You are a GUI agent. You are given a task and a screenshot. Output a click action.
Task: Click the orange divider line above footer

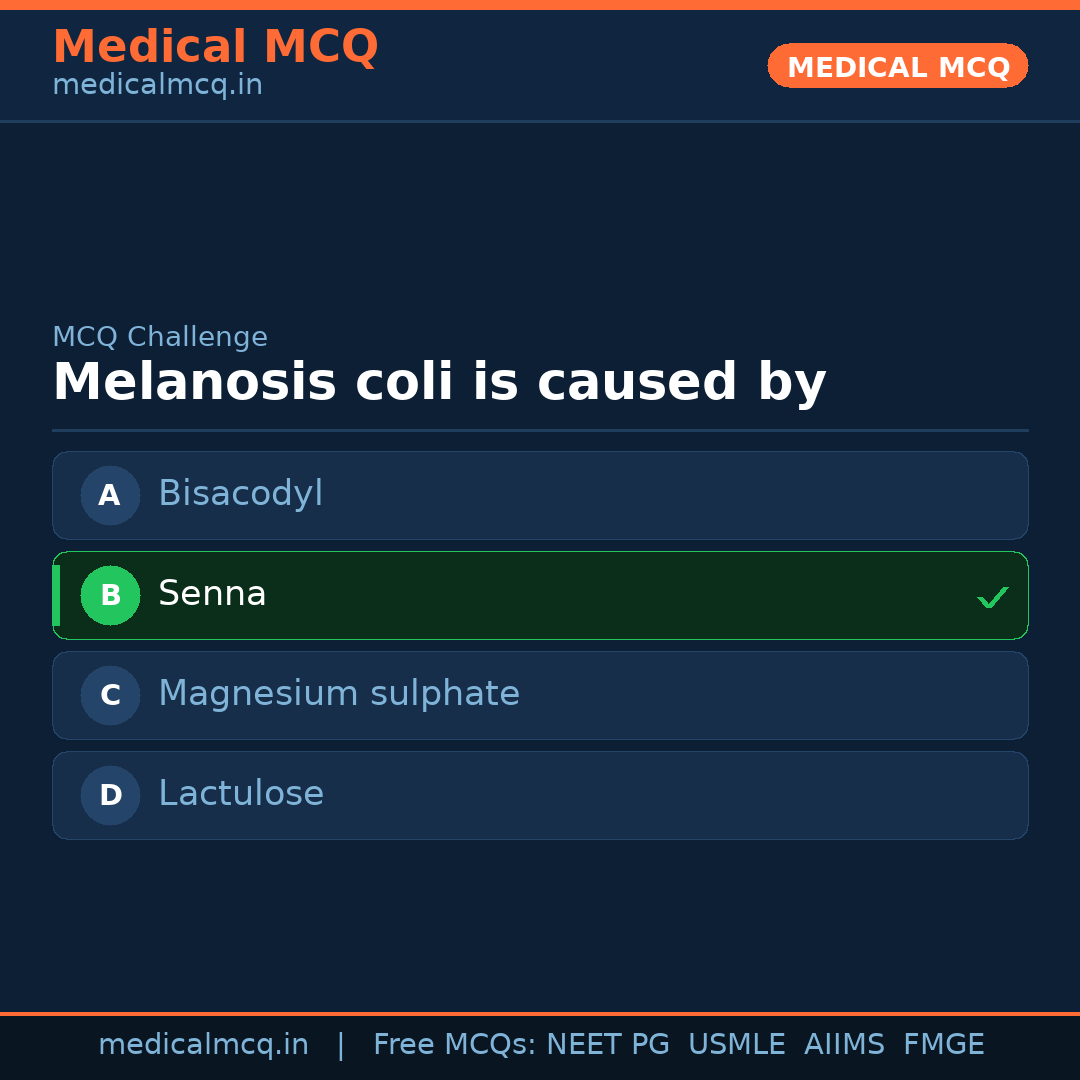pos(540,1011)
